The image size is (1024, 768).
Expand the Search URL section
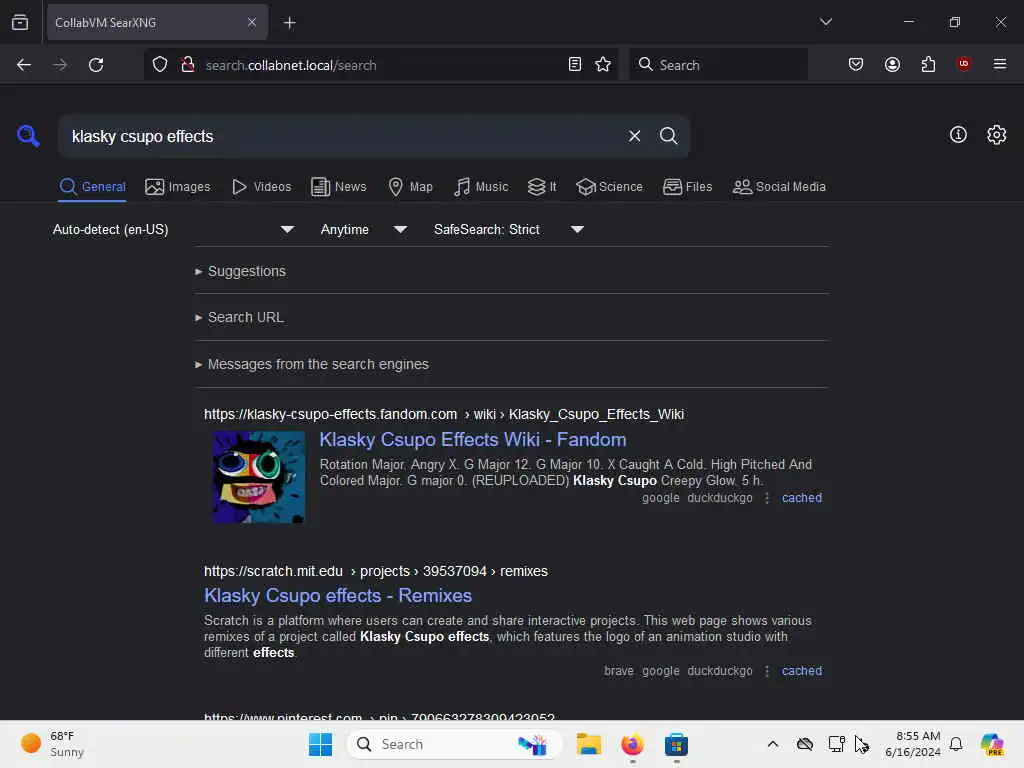point(240,317)
